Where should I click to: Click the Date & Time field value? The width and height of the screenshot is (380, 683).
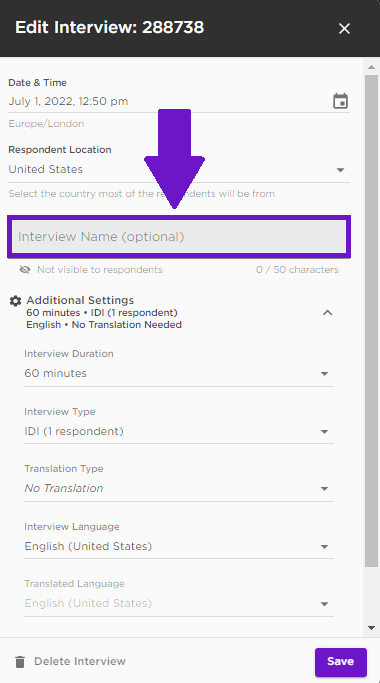(x=68, y=101)
